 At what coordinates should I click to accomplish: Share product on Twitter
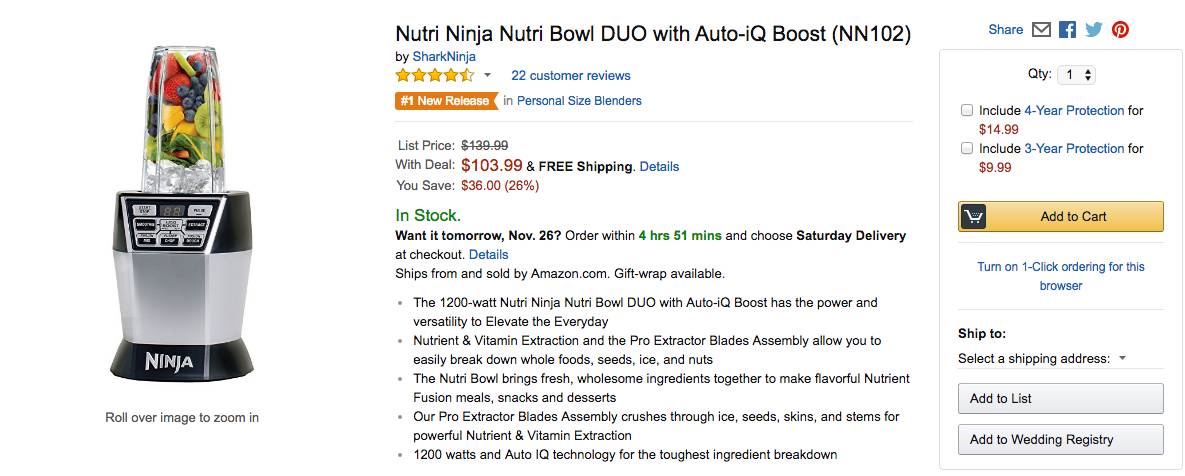[x=1093, y=30]
